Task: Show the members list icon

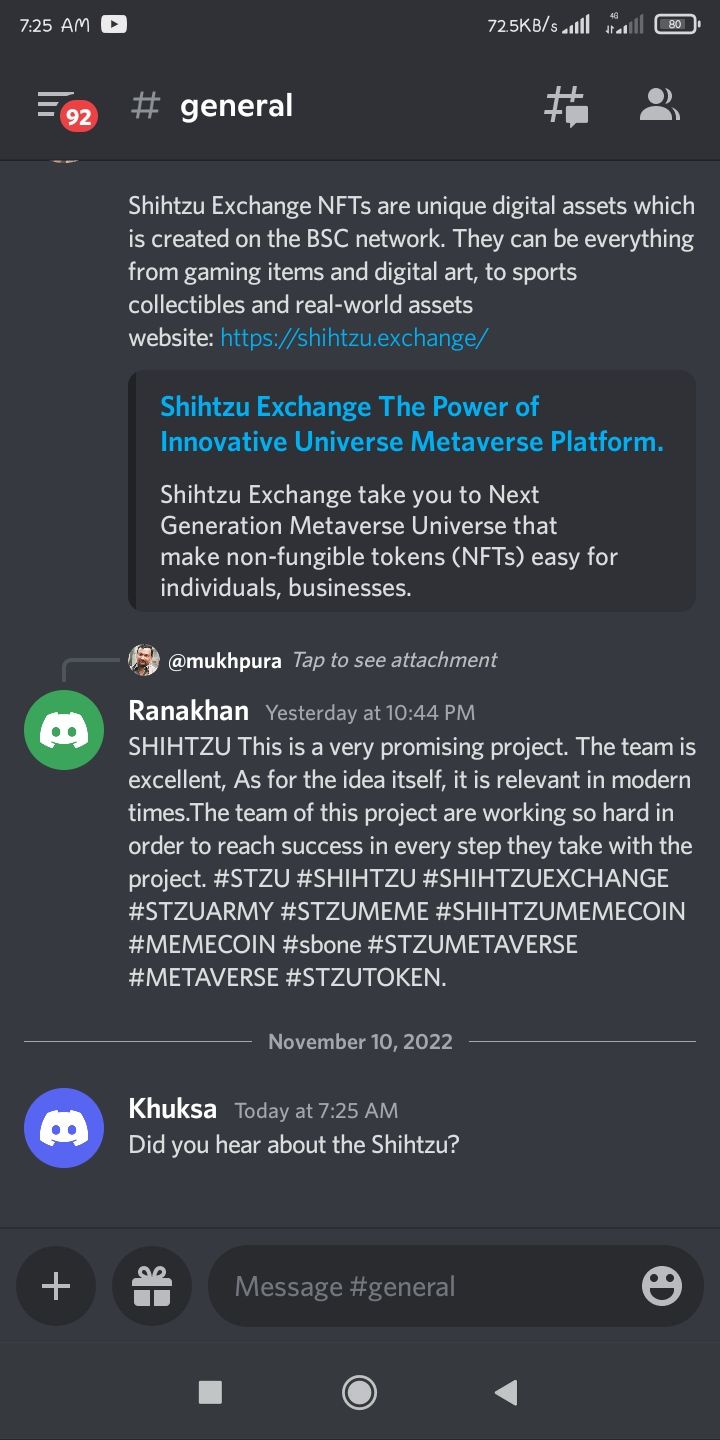Action: pyautogui.click(x=659, y=105)
